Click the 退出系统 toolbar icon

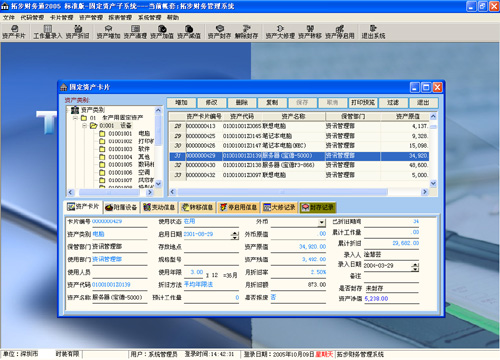373,32
